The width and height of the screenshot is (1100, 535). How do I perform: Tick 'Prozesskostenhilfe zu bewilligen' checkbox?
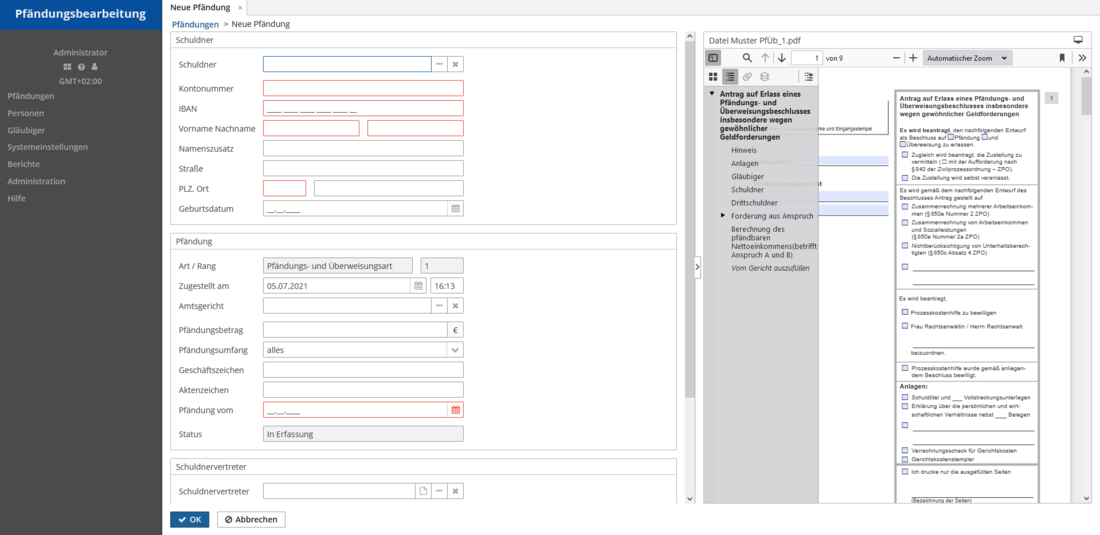[x=905, y=312]
